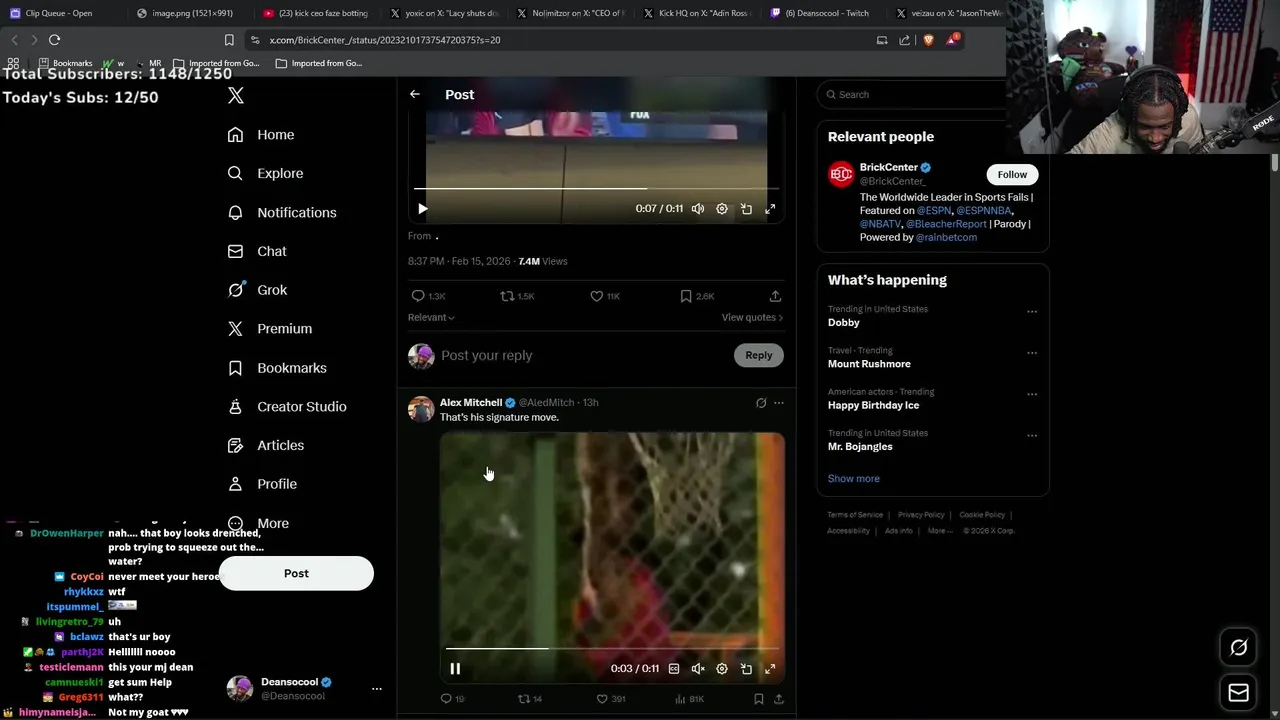This screenshot has height=720, width=1280.
Task: Click Show more under trends
Action: (853, 479)
